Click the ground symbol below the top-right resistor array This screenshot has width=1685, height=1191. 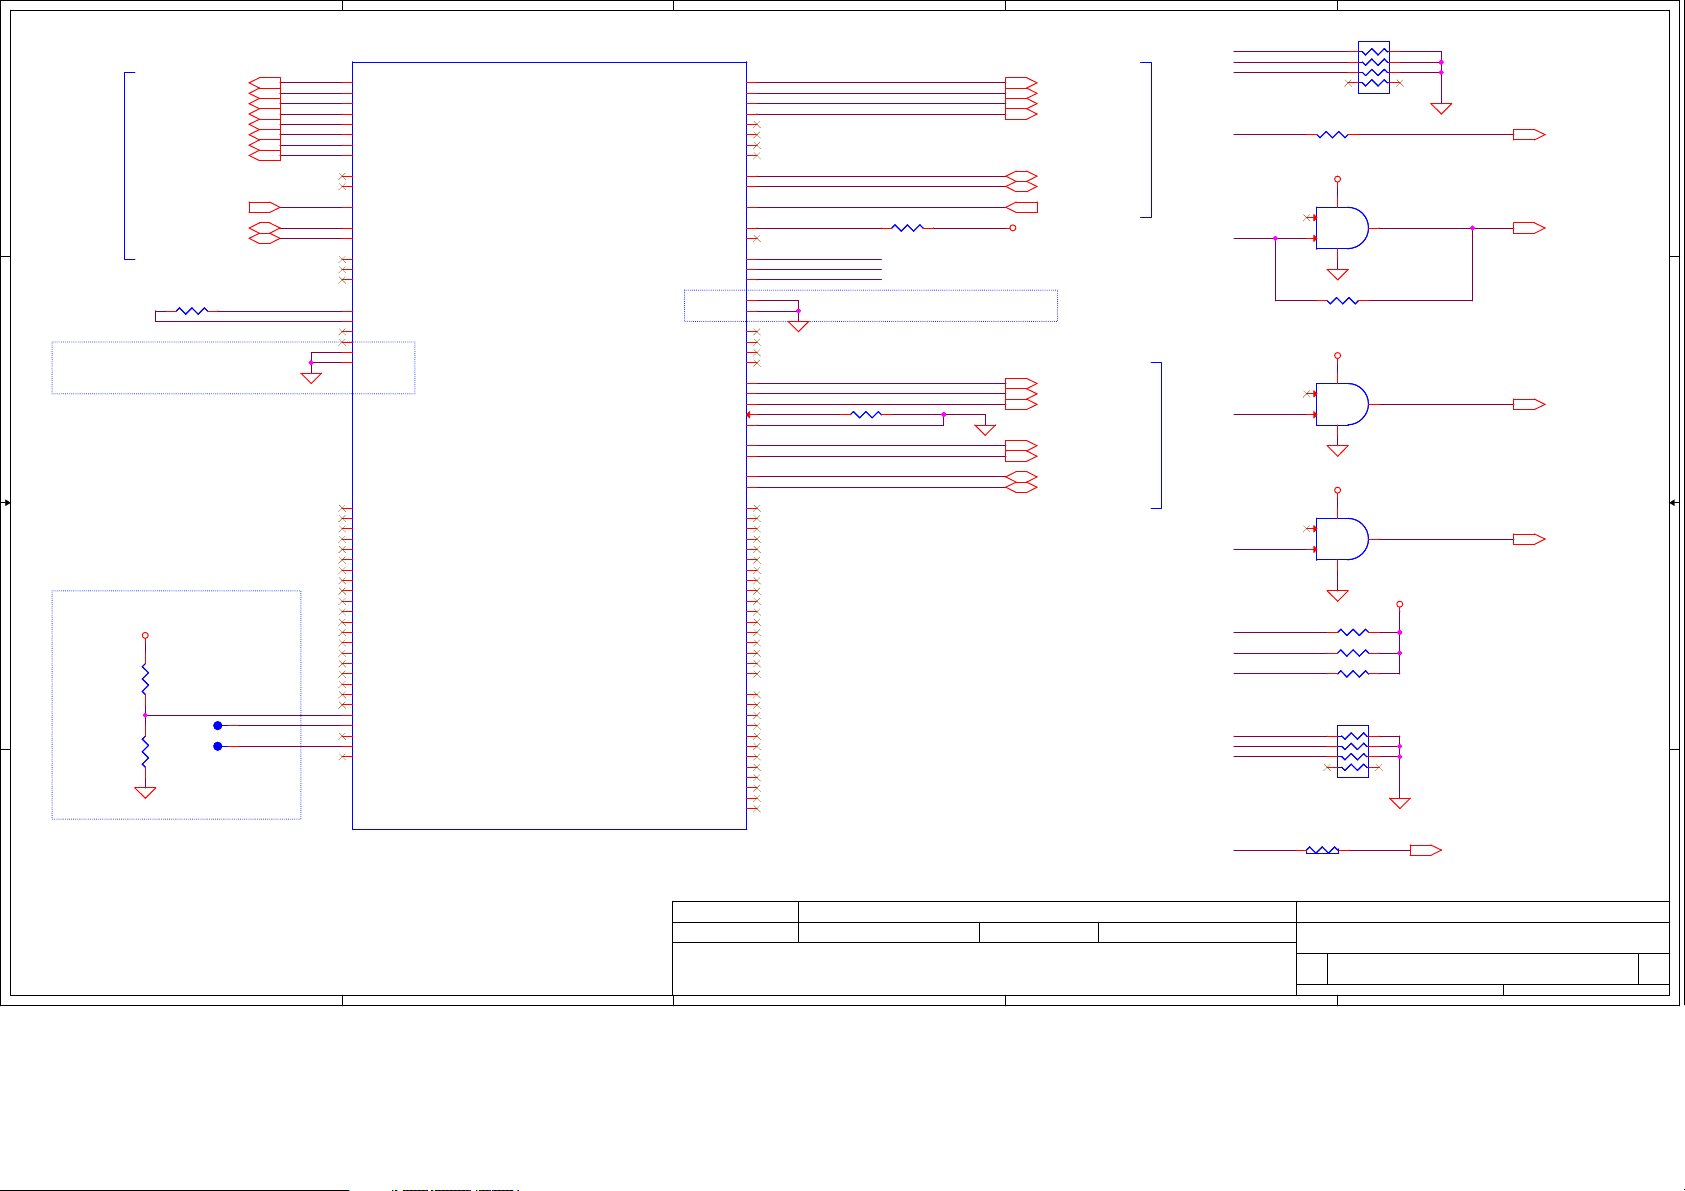[x=1441, y=108]
